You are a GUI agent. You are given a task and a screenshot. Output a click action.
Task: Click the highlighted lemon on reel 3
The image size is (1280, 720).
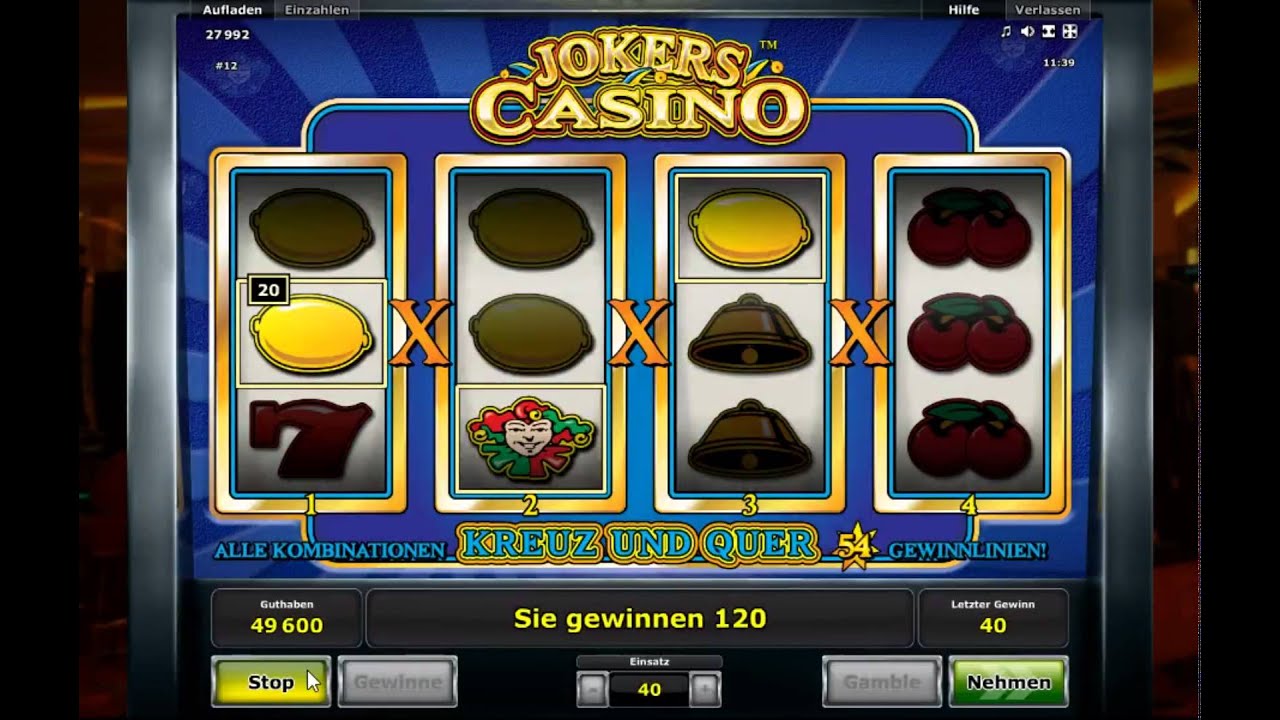point(750,227)
